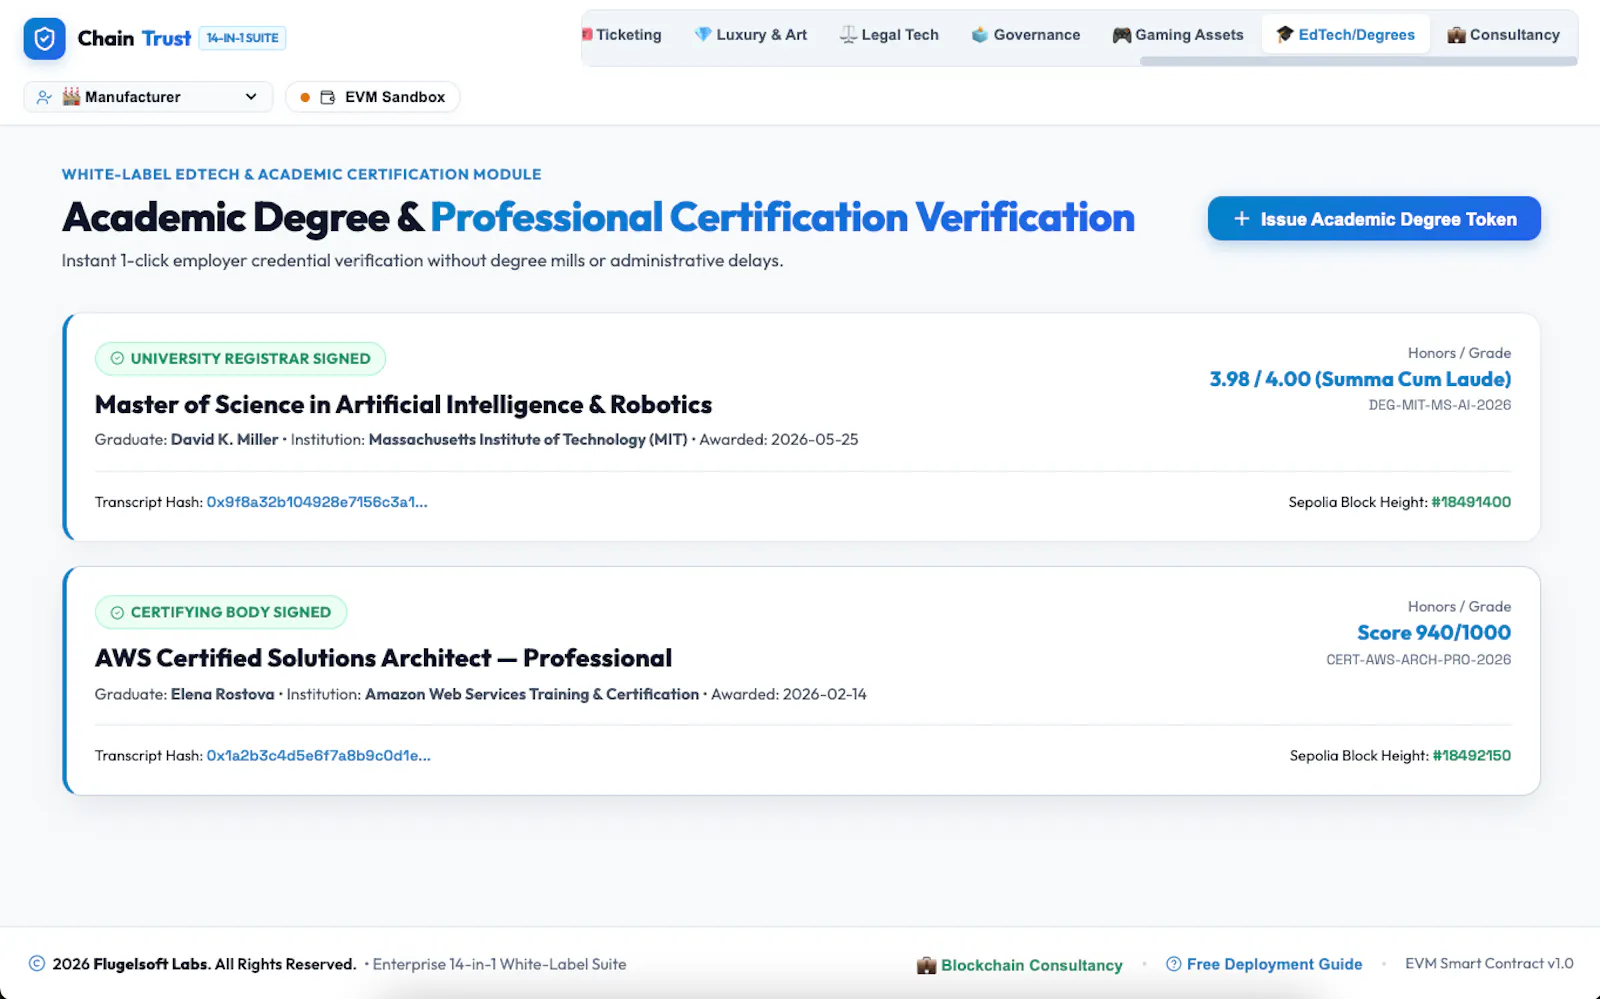Click the DEG-MIT-MS-AI-2026 credential ID
The width and height of the screenshot is (1600, 999).
click(1440, 405)
